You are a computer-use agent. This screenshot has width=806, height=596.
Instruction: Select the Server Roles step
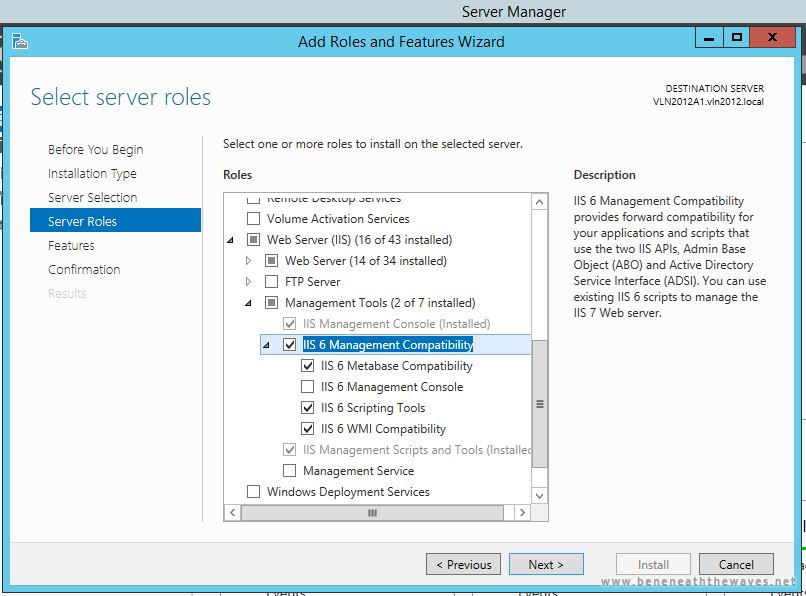pyautogui.click(x=116, y=220)
